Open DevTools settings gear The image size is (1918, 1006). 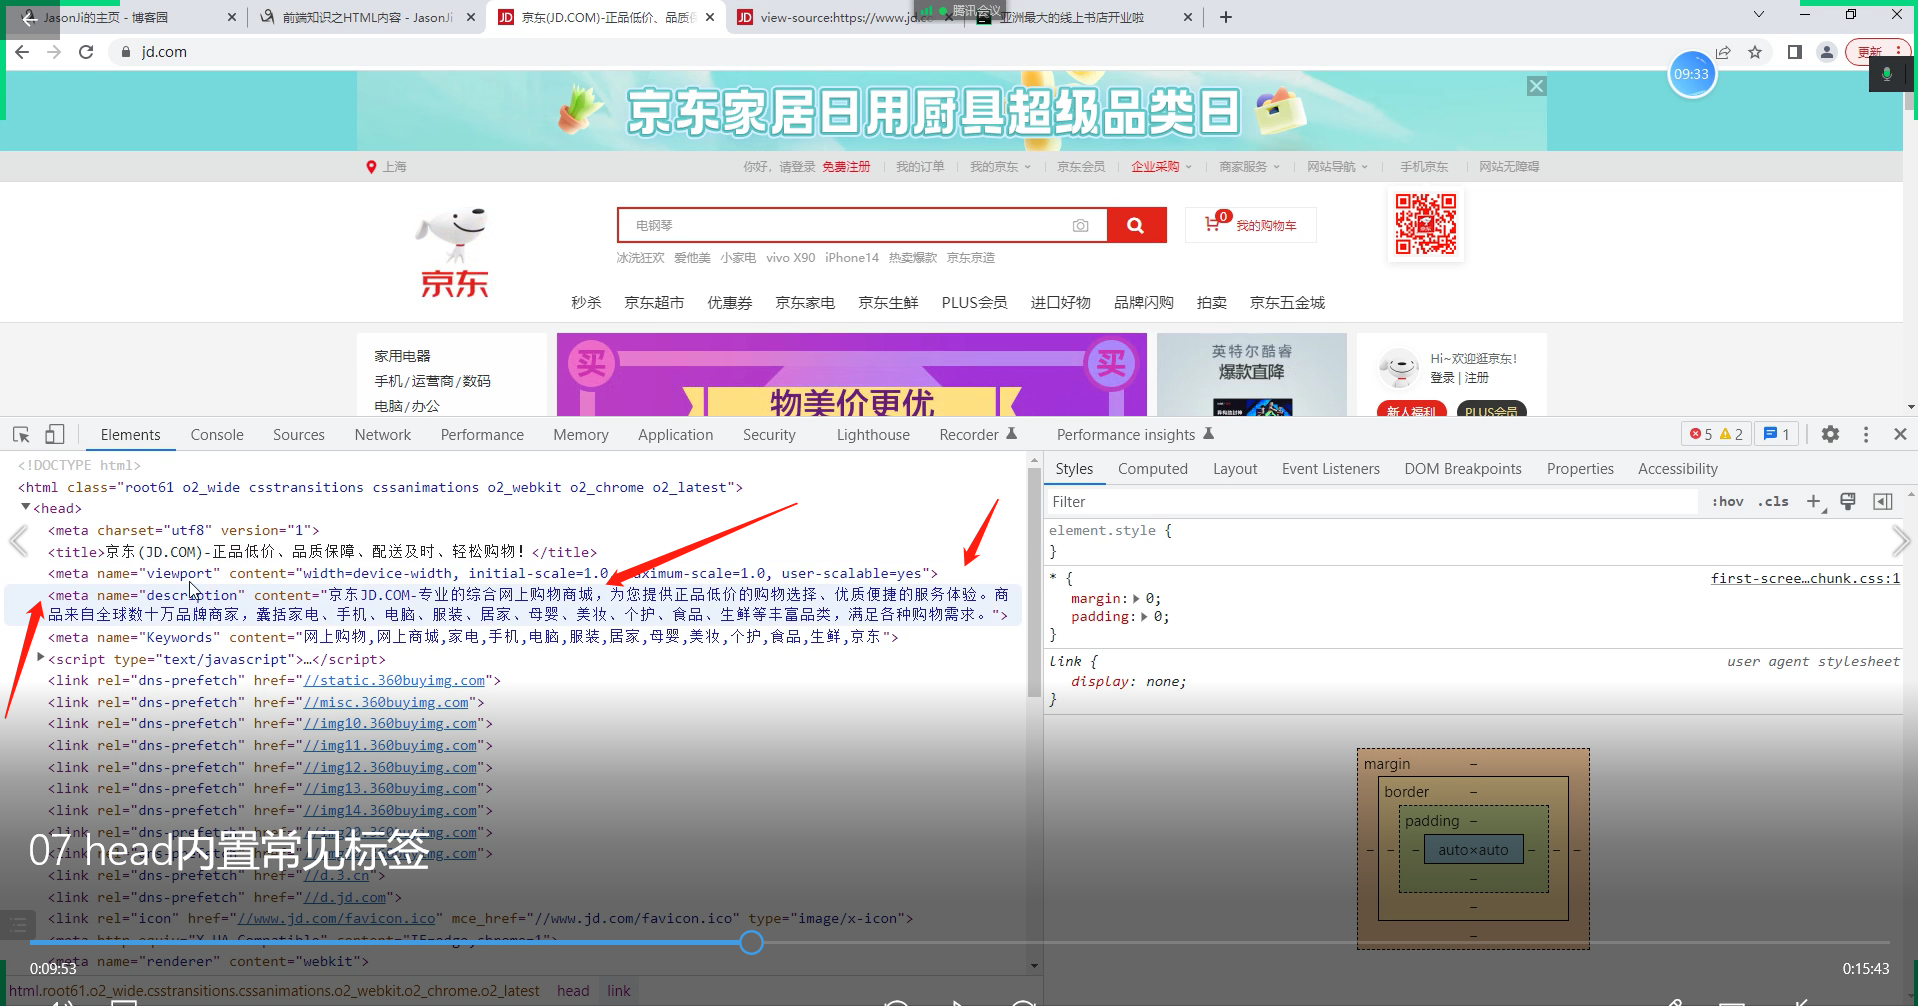[x=1830, y=434]
